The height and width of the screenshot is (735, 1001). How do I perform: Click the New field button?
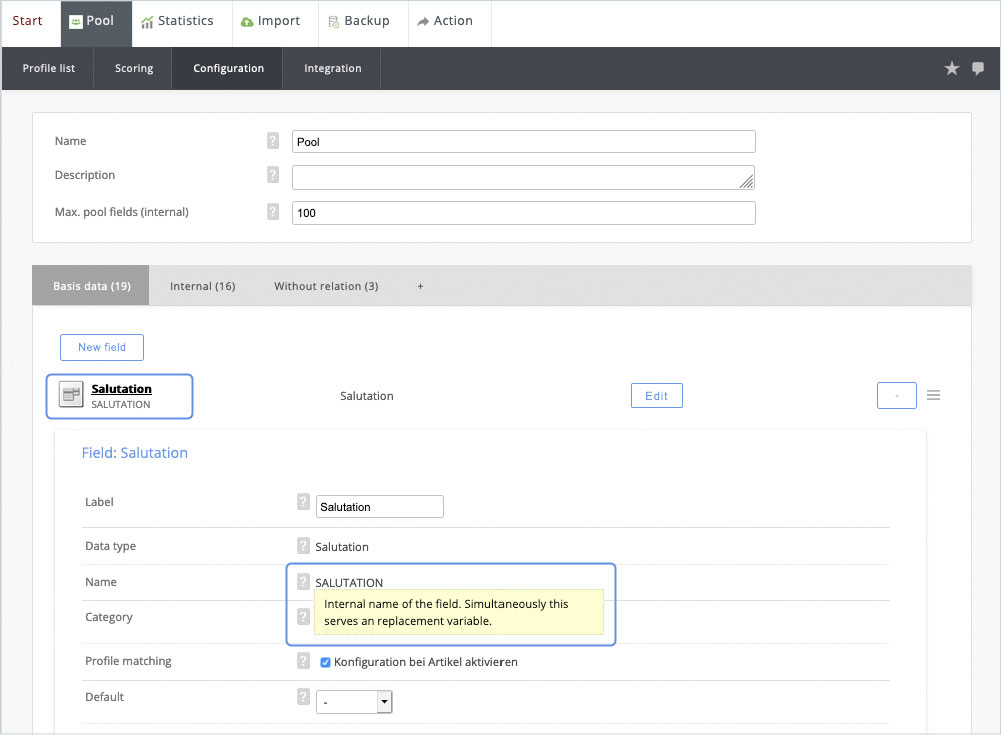(x=102, y=347)
